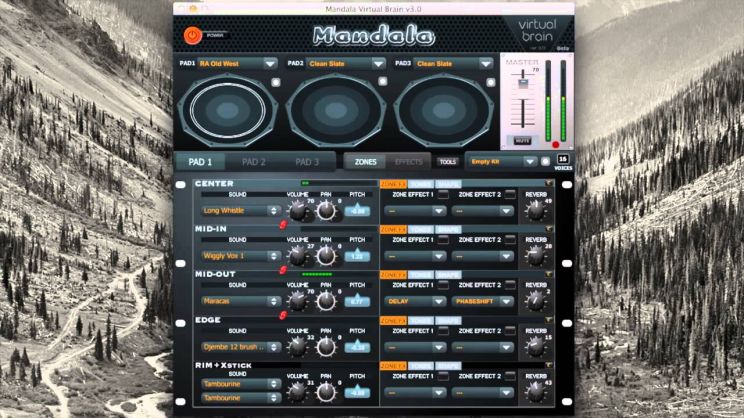Open the Long Whistle sound selector

click(x=241, y=211)
